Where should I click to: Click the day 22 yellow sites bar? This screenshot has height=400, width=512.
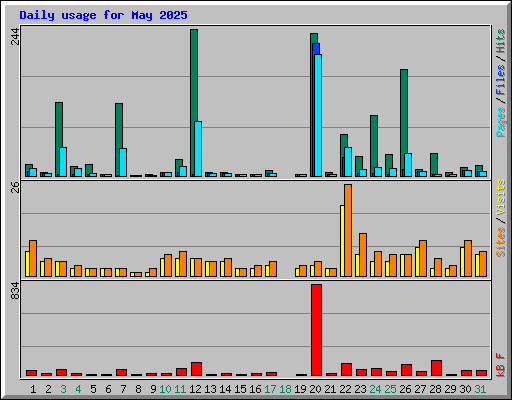(x=342, y=241)
